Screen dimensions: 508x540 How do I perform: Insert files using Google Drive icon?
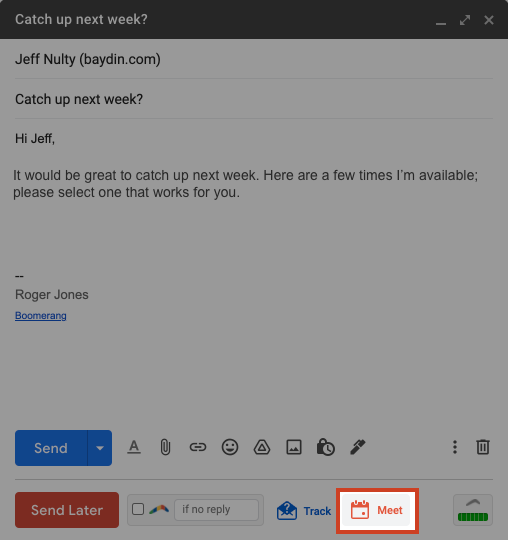(262, 447)
